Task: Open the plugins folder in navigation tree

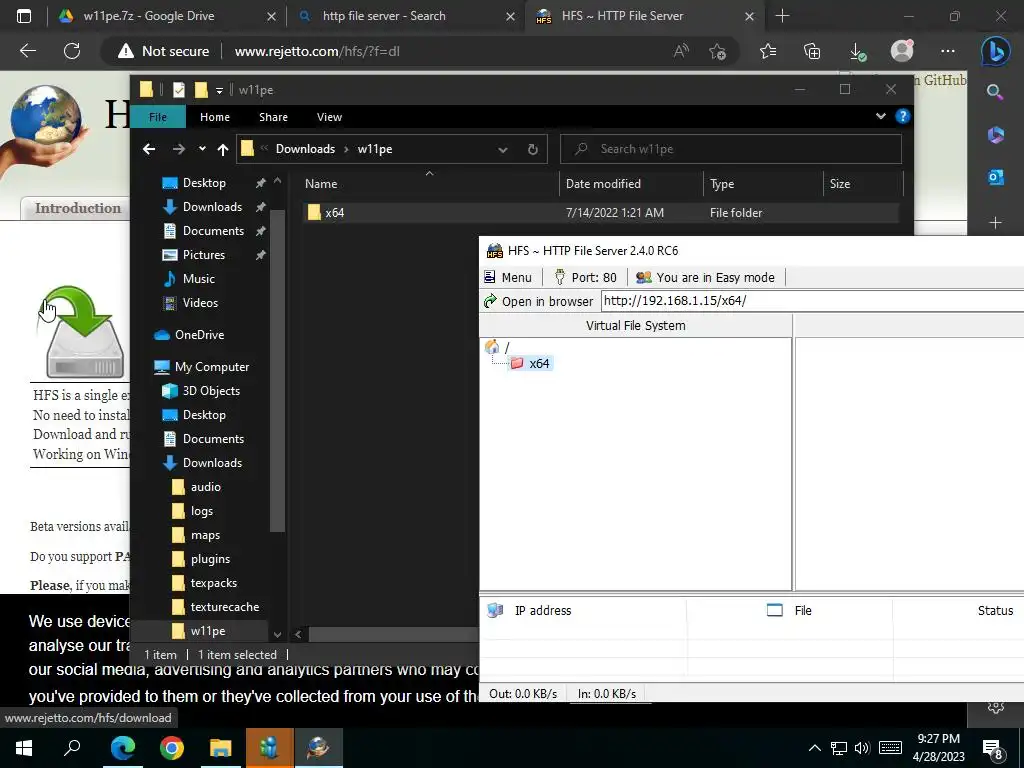Action: click(210, 559)
